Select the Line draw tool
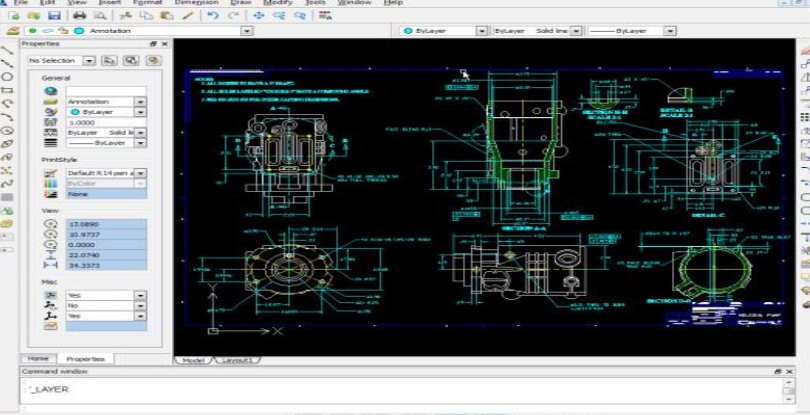Viewport: 810px width, 415px height. pos(7,50)
